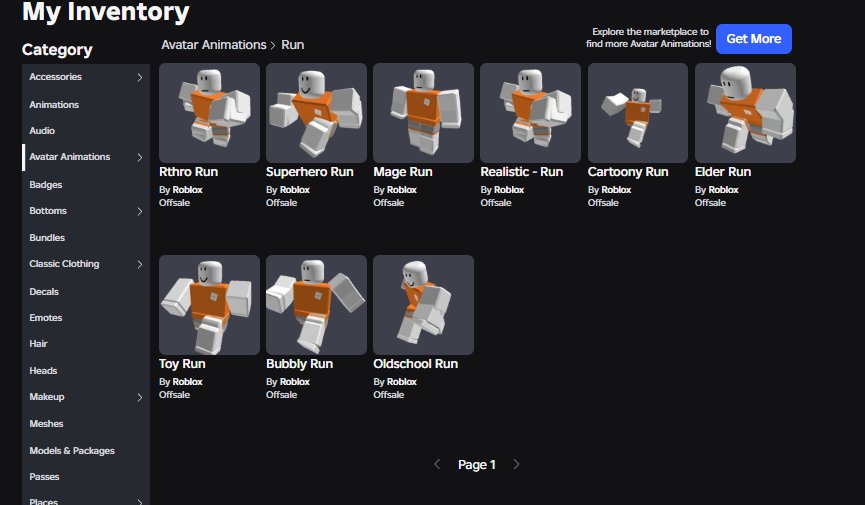Click the Offsale label under Rthro Run

[x=174, y=203]
